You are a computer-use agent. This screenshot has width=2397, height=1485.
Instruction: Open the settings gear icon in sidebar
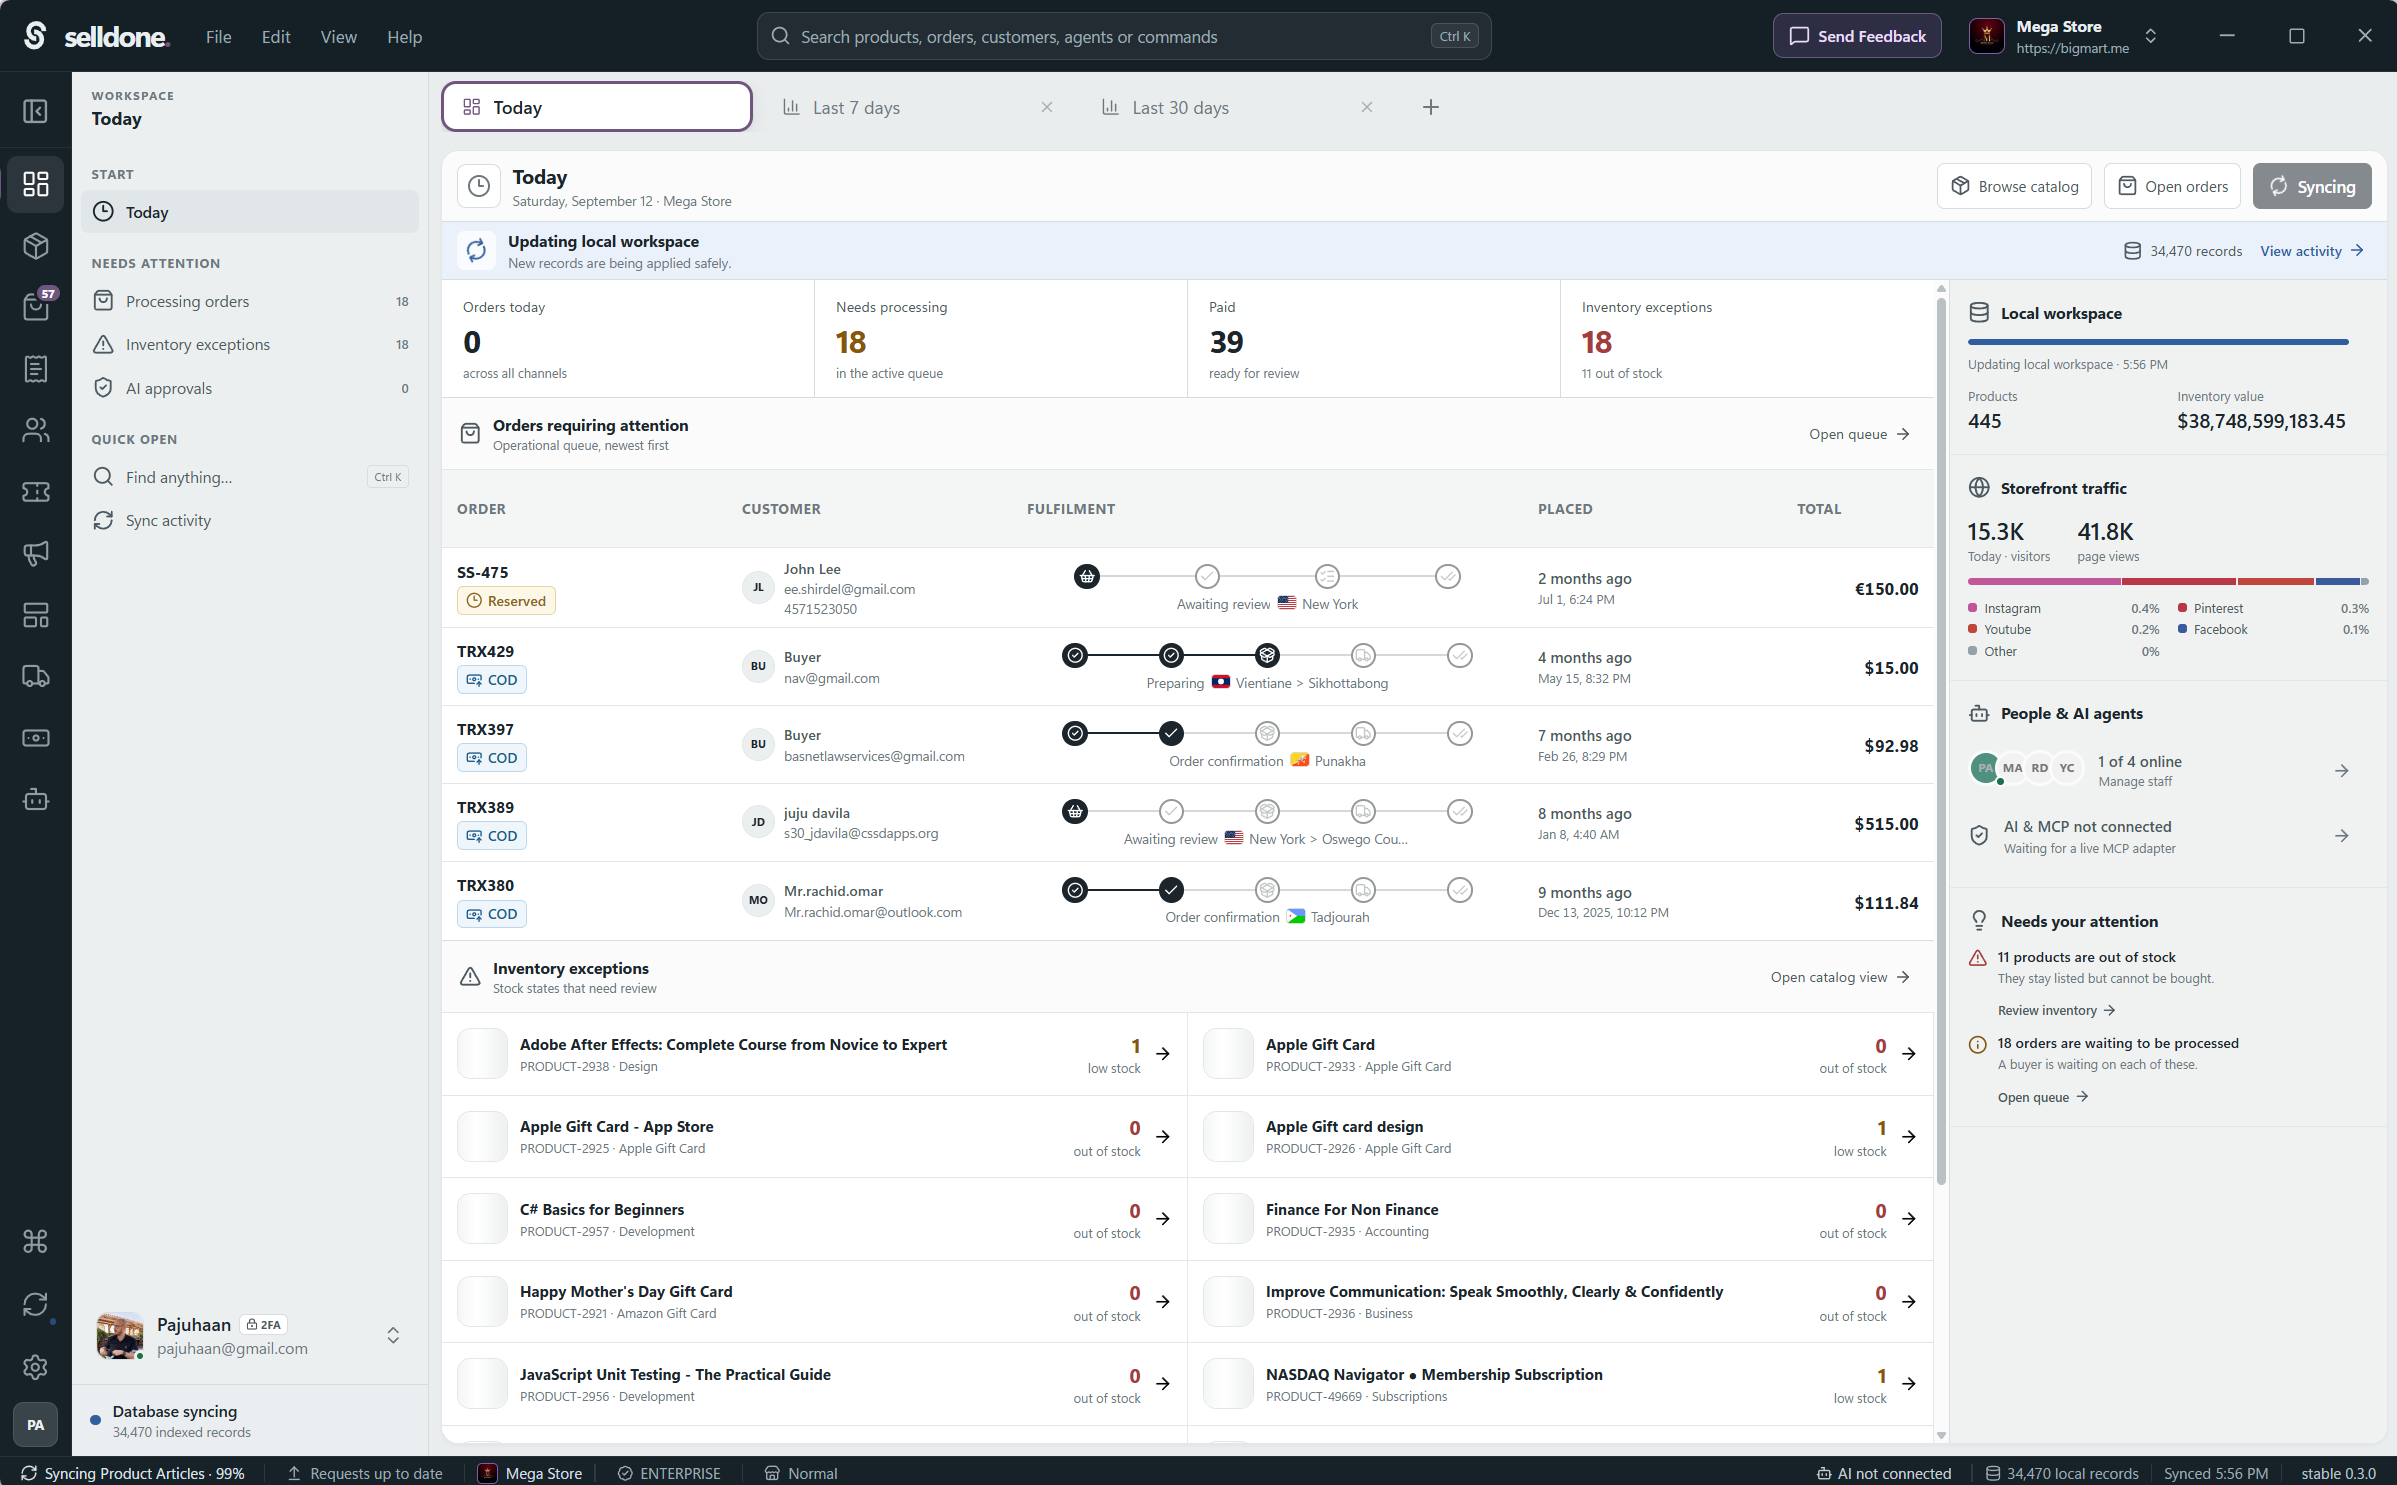tap(36, 1367)
